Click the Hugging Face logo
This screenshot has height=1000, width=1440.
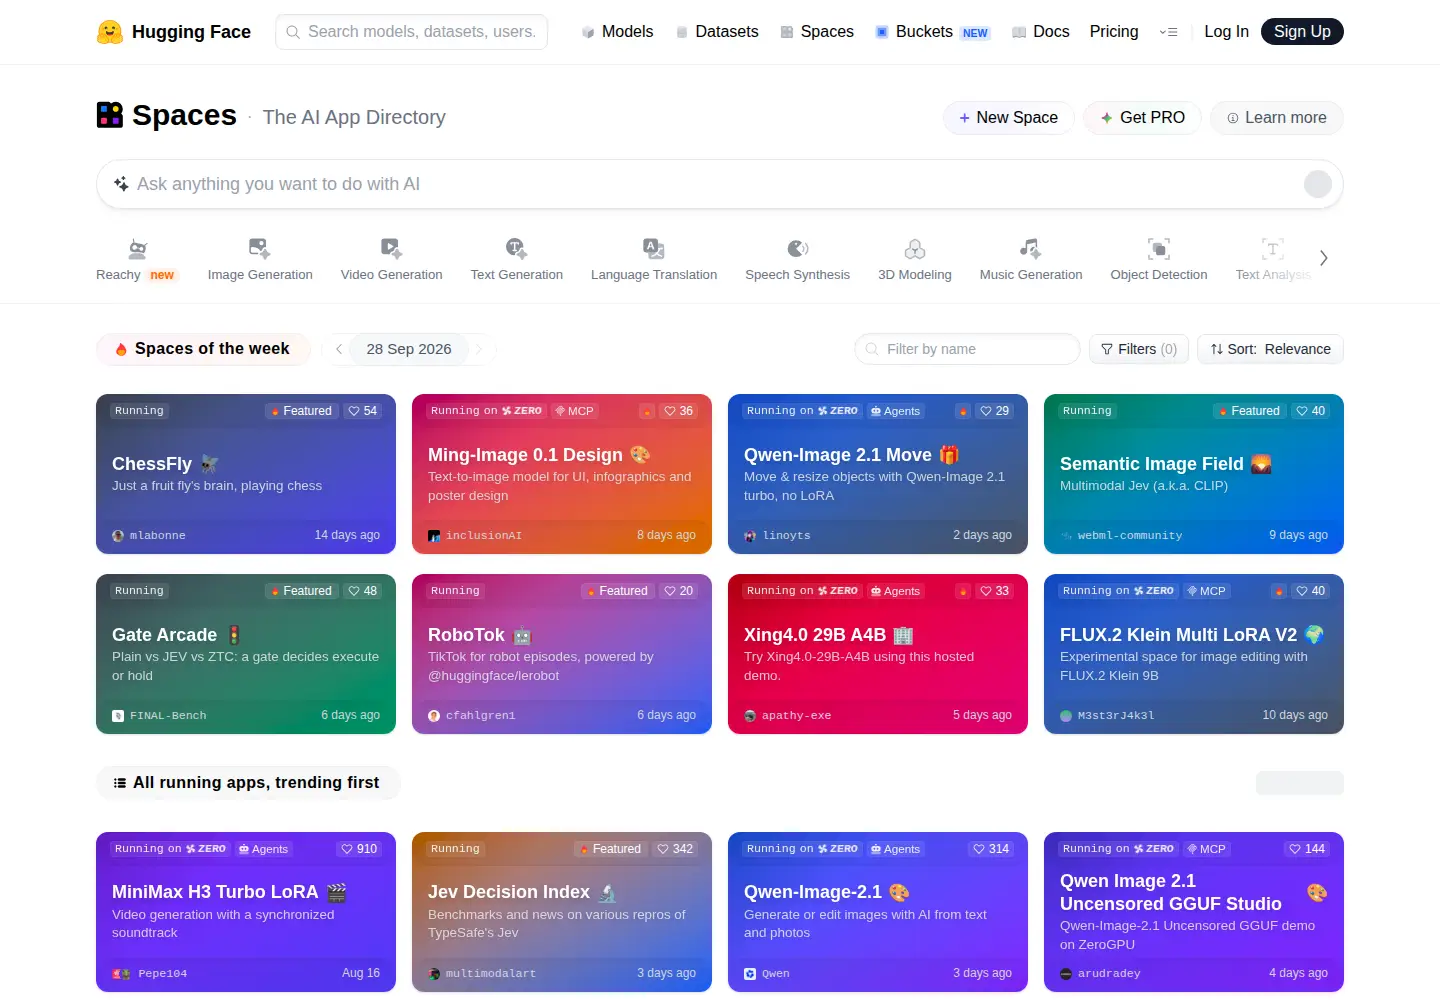[110, 32]
